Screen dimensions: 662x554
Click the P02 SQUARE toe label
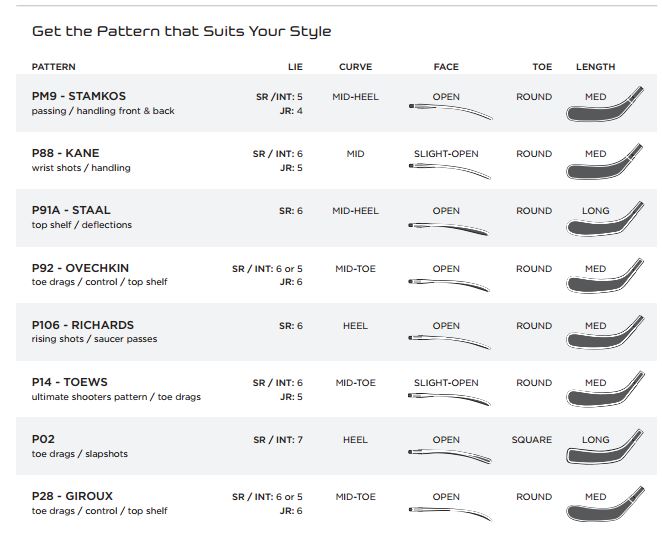pyautogui.click(x=532, y=440)
